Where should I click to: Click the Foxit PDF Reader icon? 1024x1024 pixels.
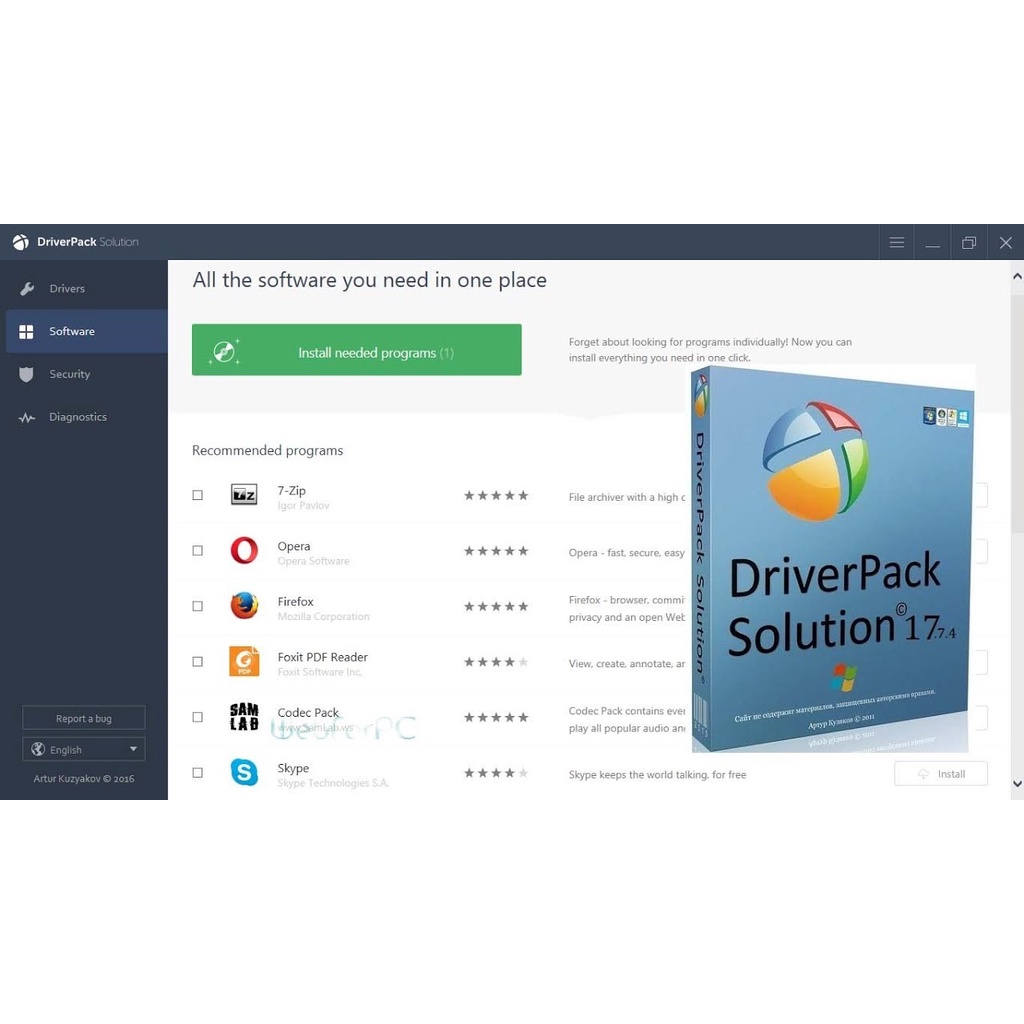[x=244, y=662]
